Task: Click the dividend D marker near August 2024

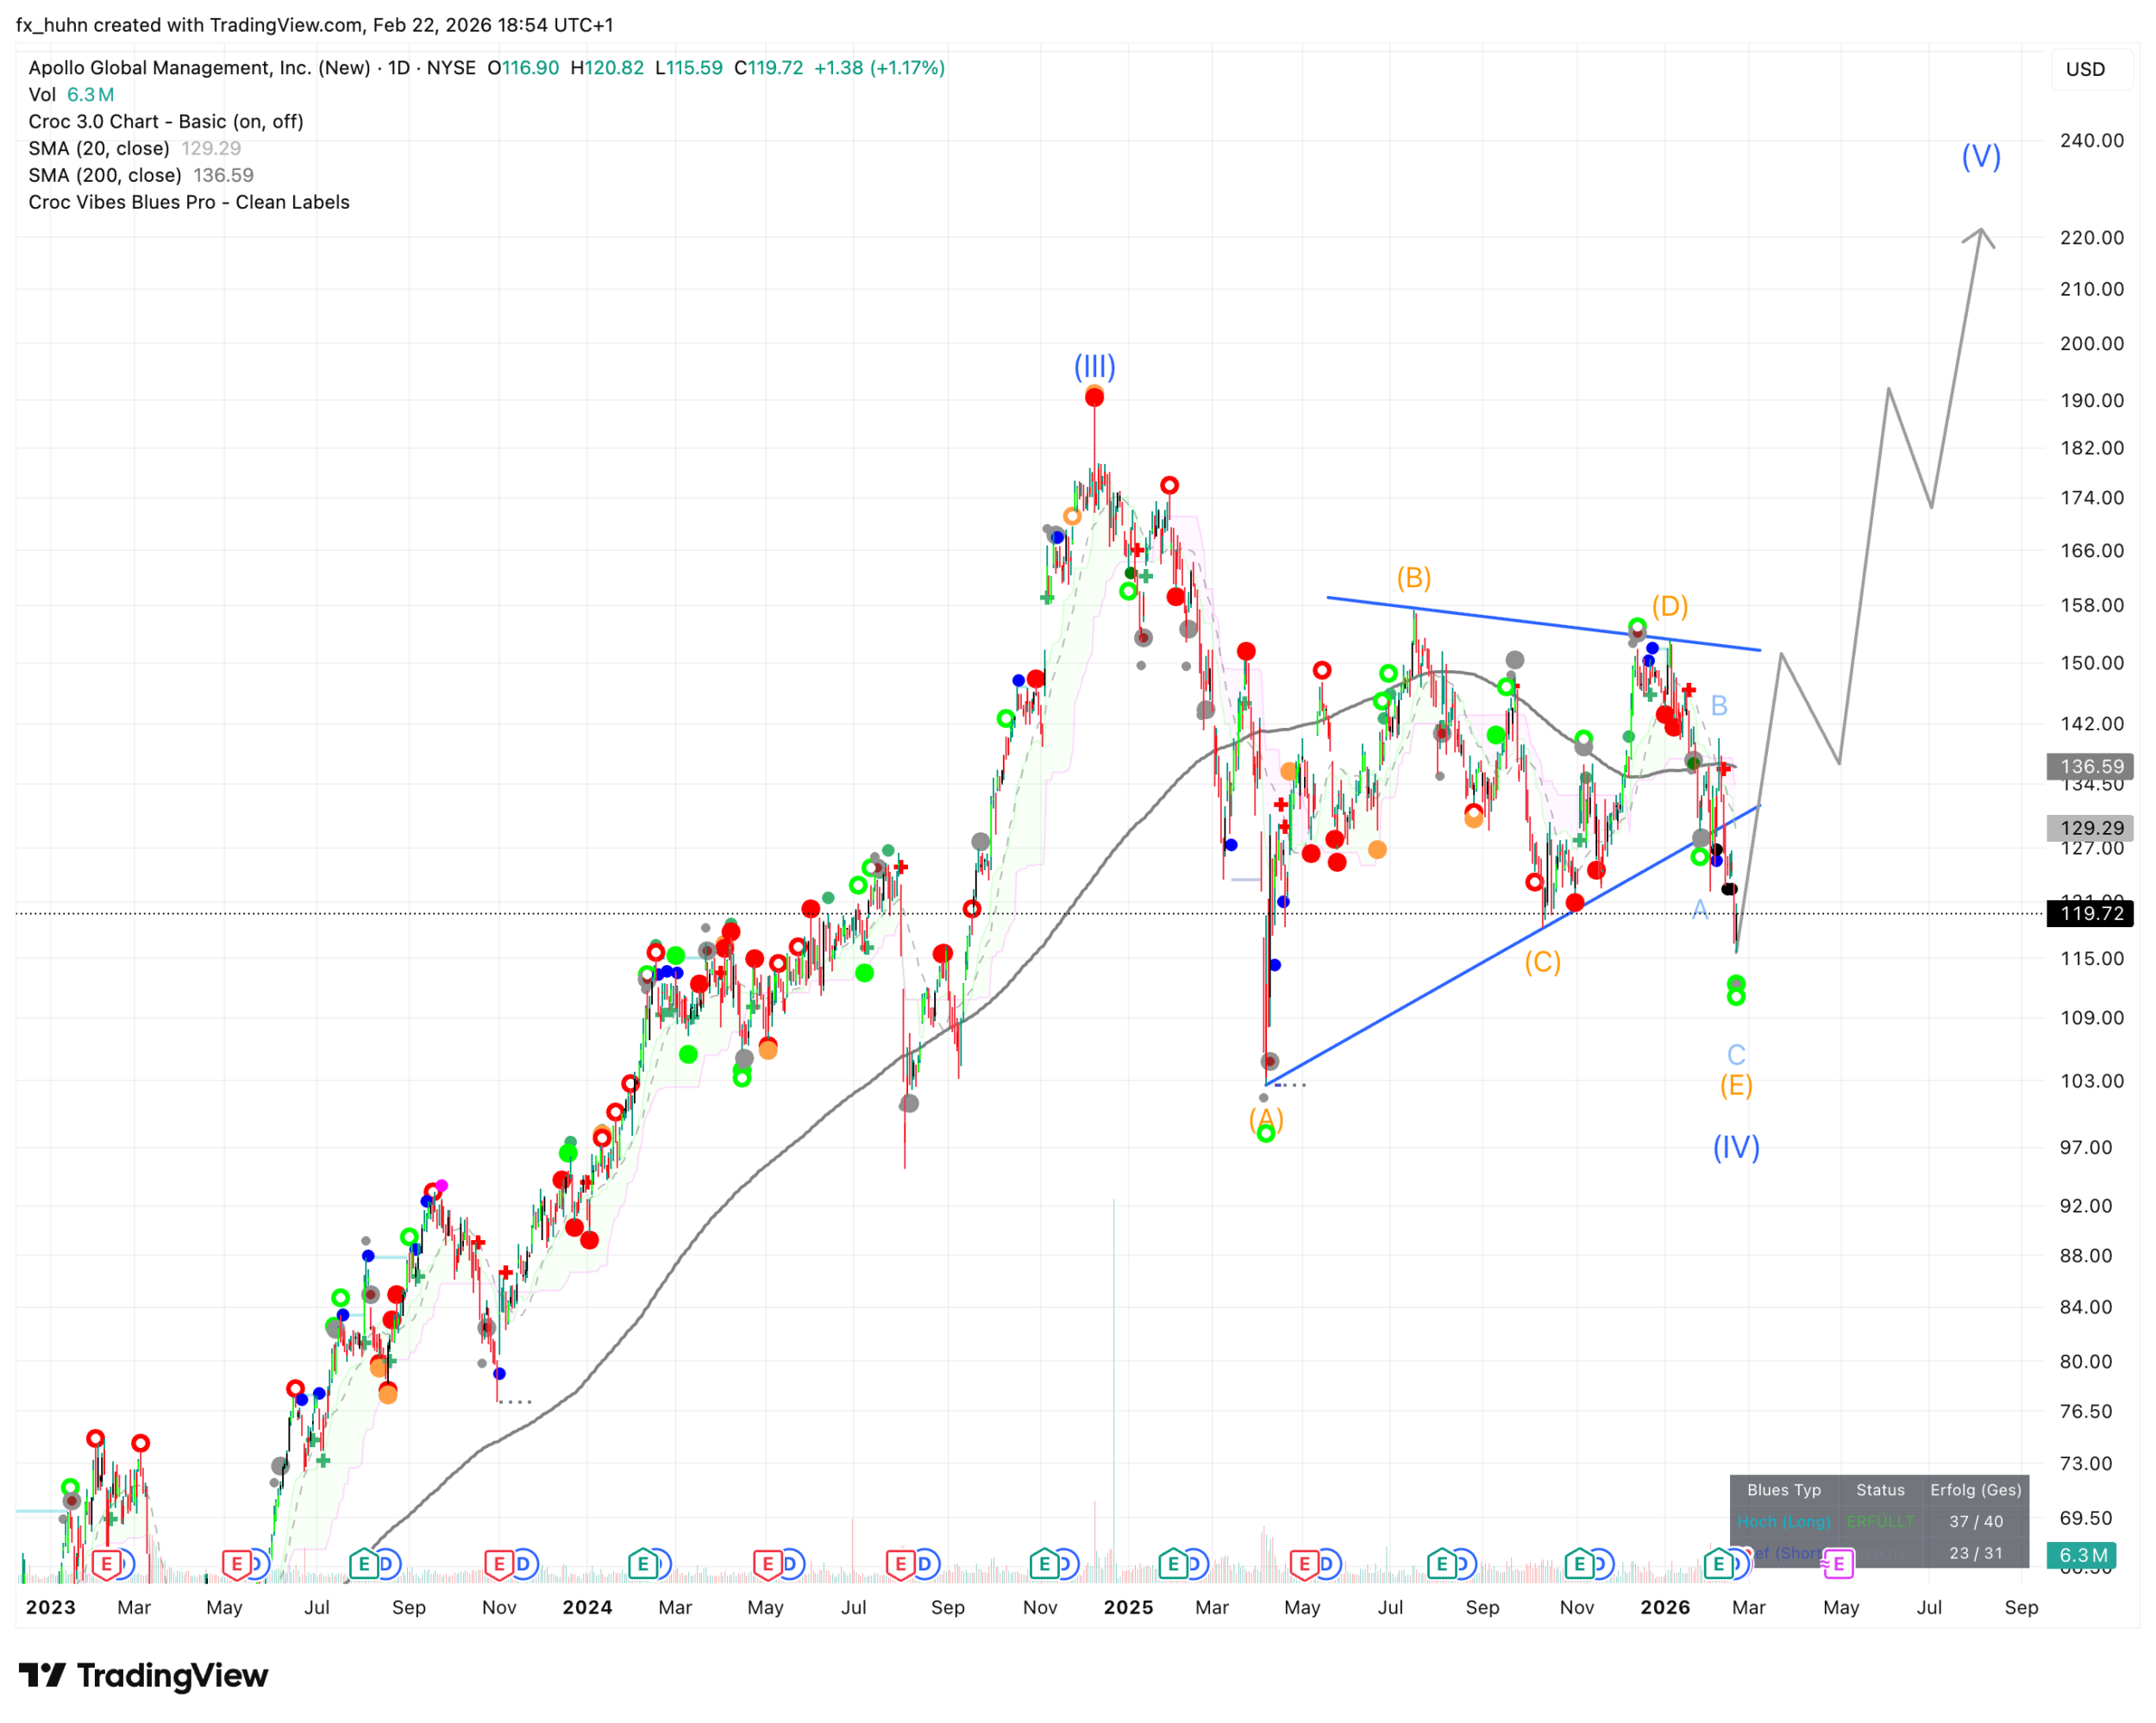Action: point(924,1563)
